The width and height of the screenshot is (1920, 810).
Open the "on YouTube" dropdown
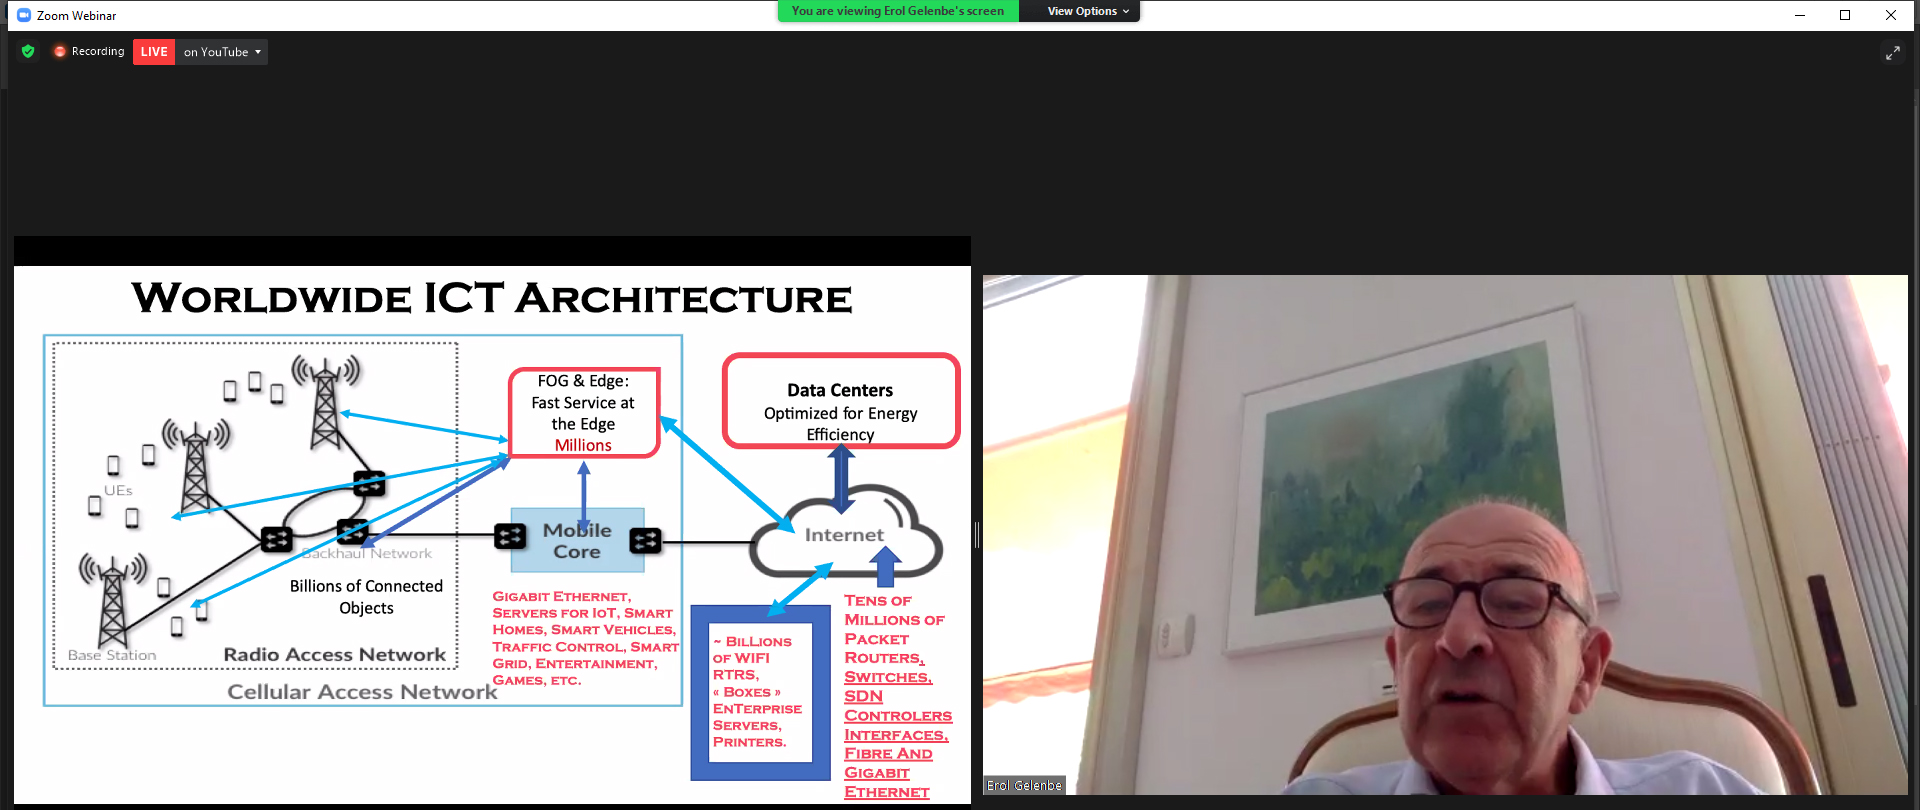point(222,52)
